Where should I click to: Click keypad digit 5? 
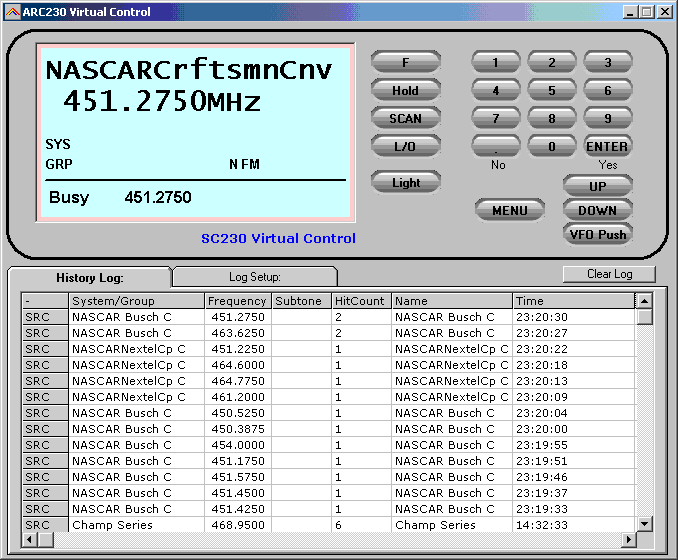coord(552,91)
